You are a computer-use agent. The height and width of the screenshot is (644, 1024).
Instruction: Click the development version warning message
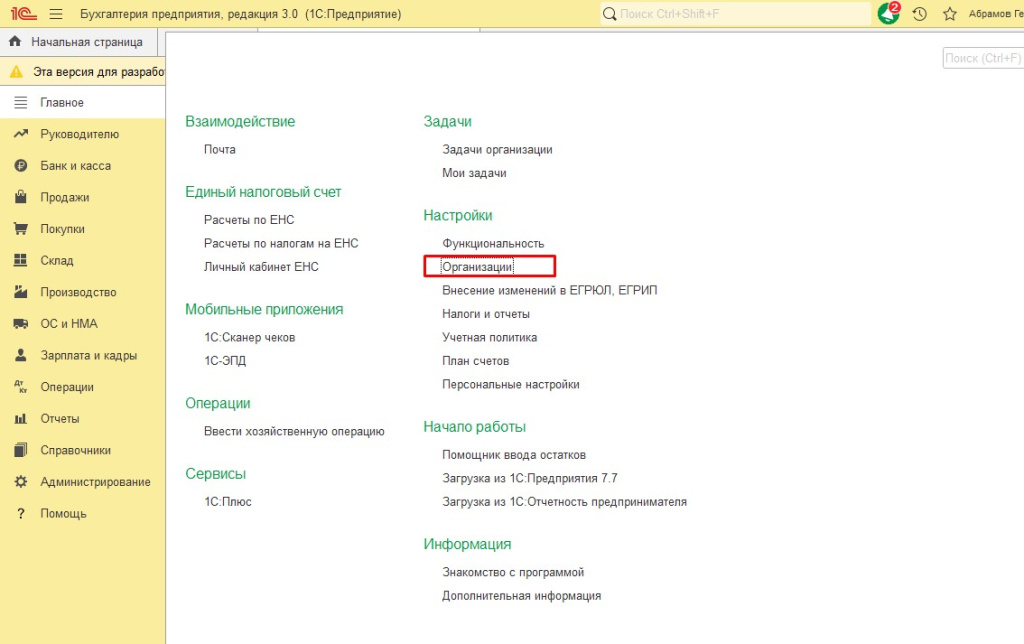pyautogui.click(x=99, y=72)
